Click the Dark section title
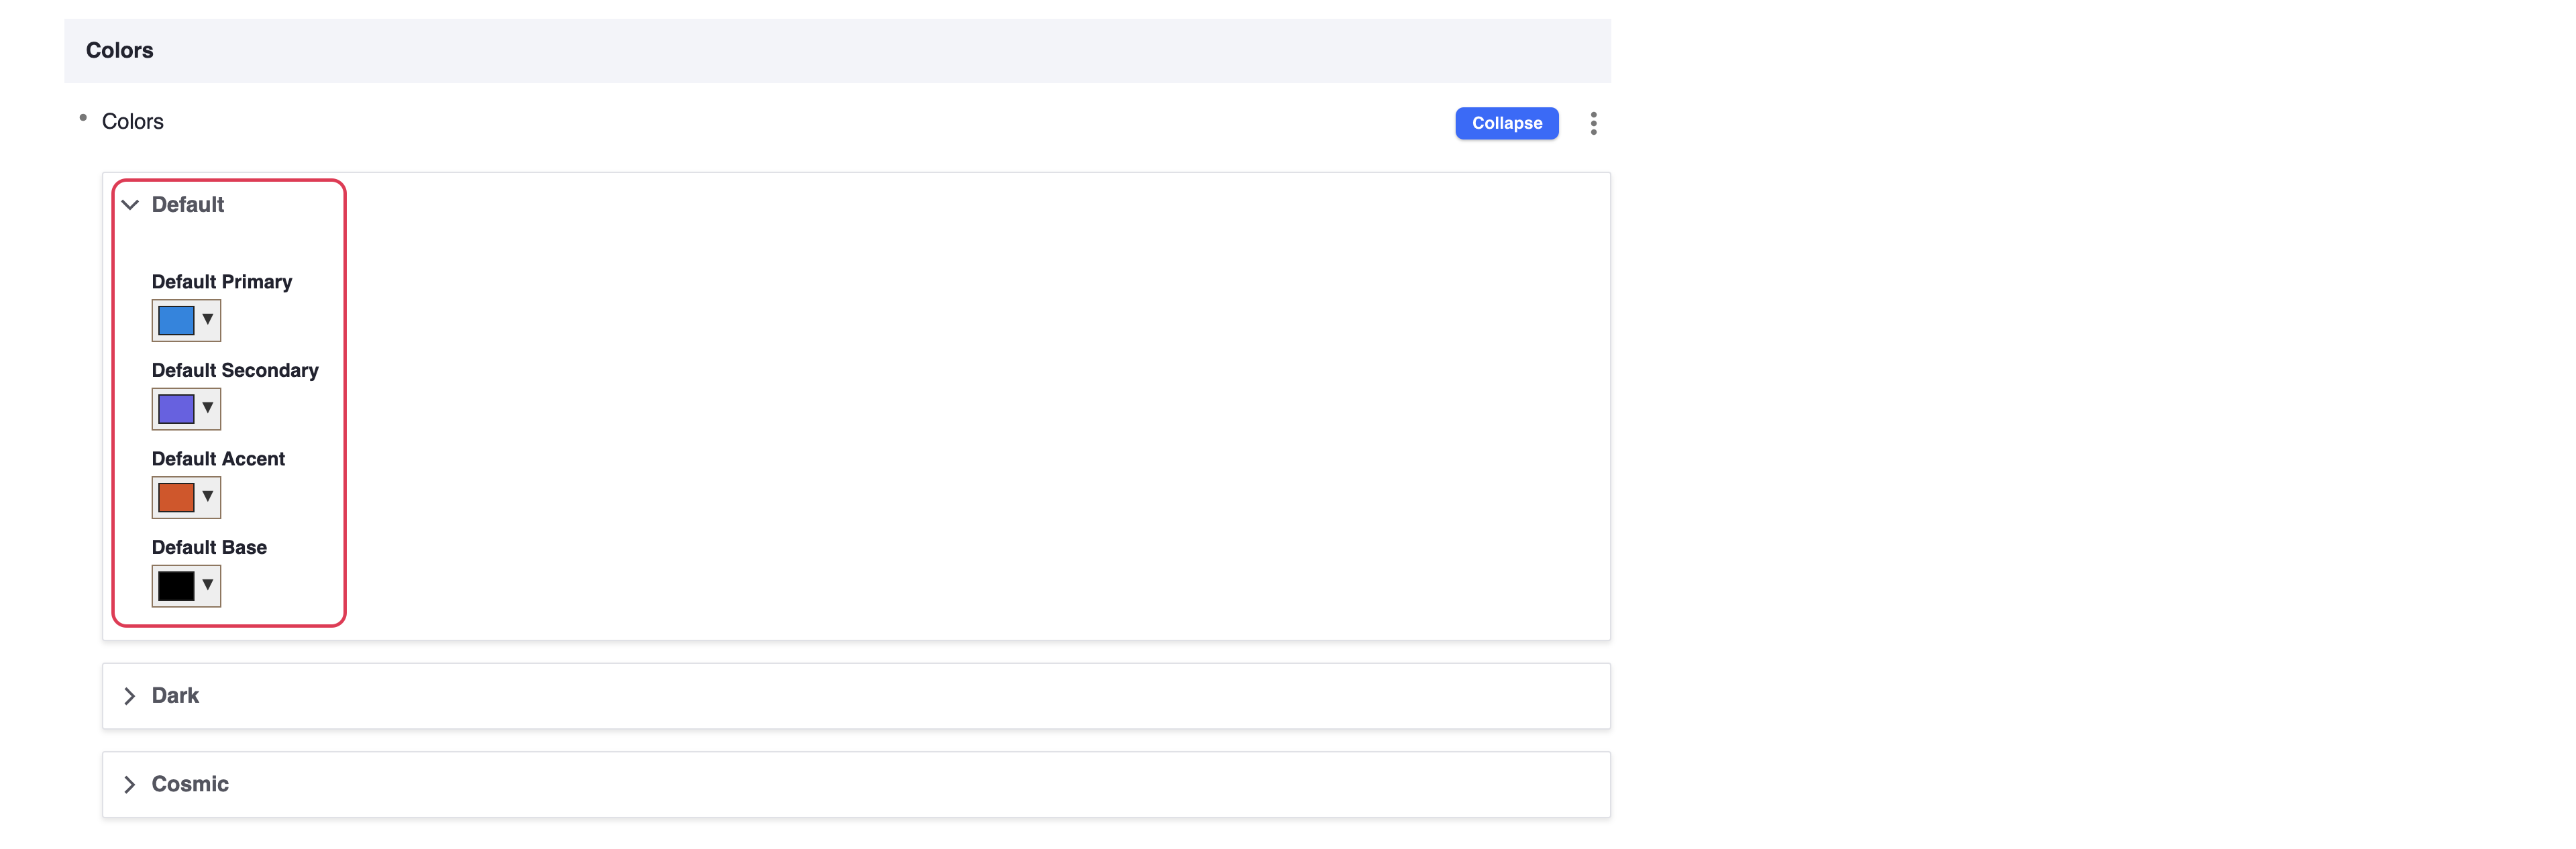 click(175, 696)
